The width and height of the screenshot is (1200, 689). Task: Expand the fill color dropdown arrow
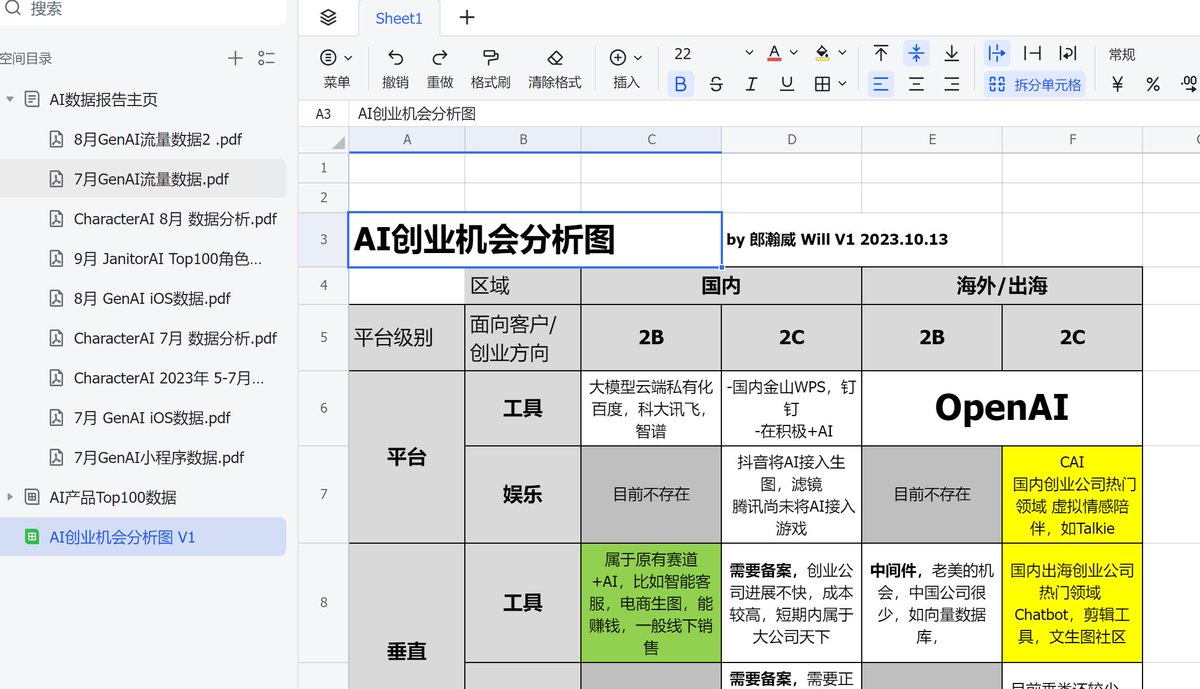click(x=842, y=53)
